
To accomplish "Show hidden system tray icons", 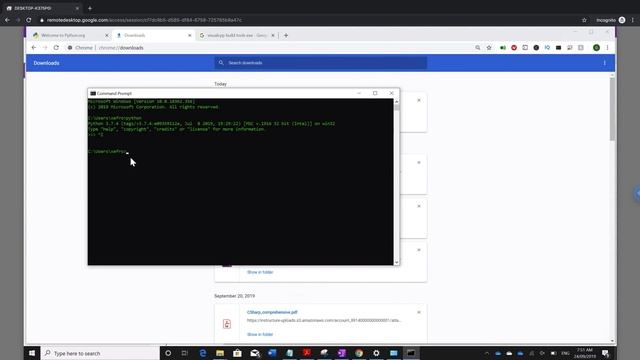I will click(x=487, y=353).
